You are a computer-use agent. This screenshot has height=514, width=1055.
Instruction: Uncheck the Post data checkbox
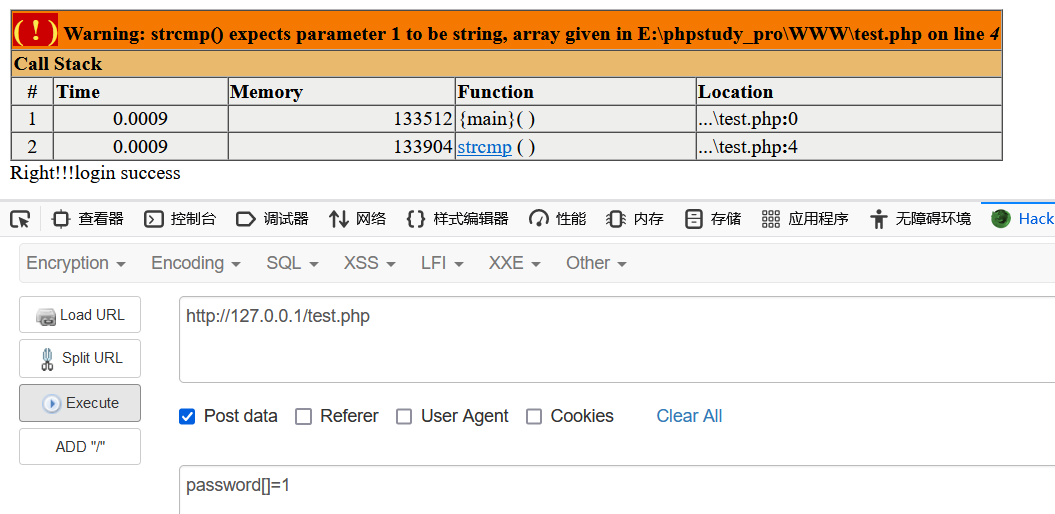187,416
